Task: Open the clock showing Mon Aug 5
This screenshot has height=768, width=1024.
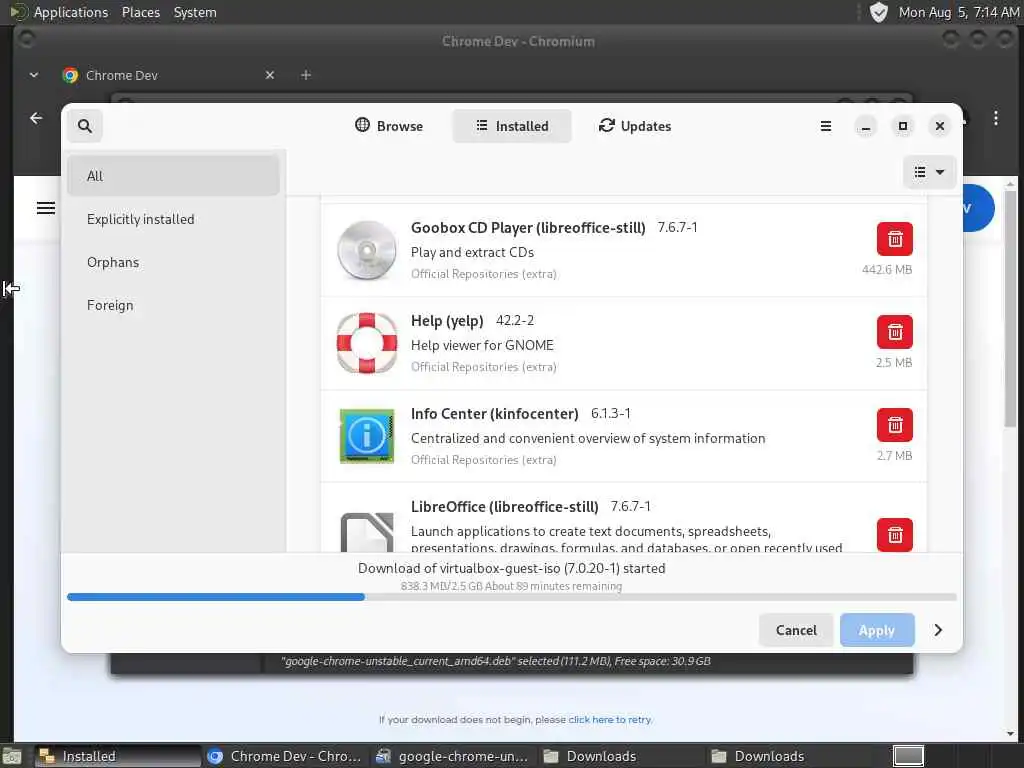Action: point(958,12)
